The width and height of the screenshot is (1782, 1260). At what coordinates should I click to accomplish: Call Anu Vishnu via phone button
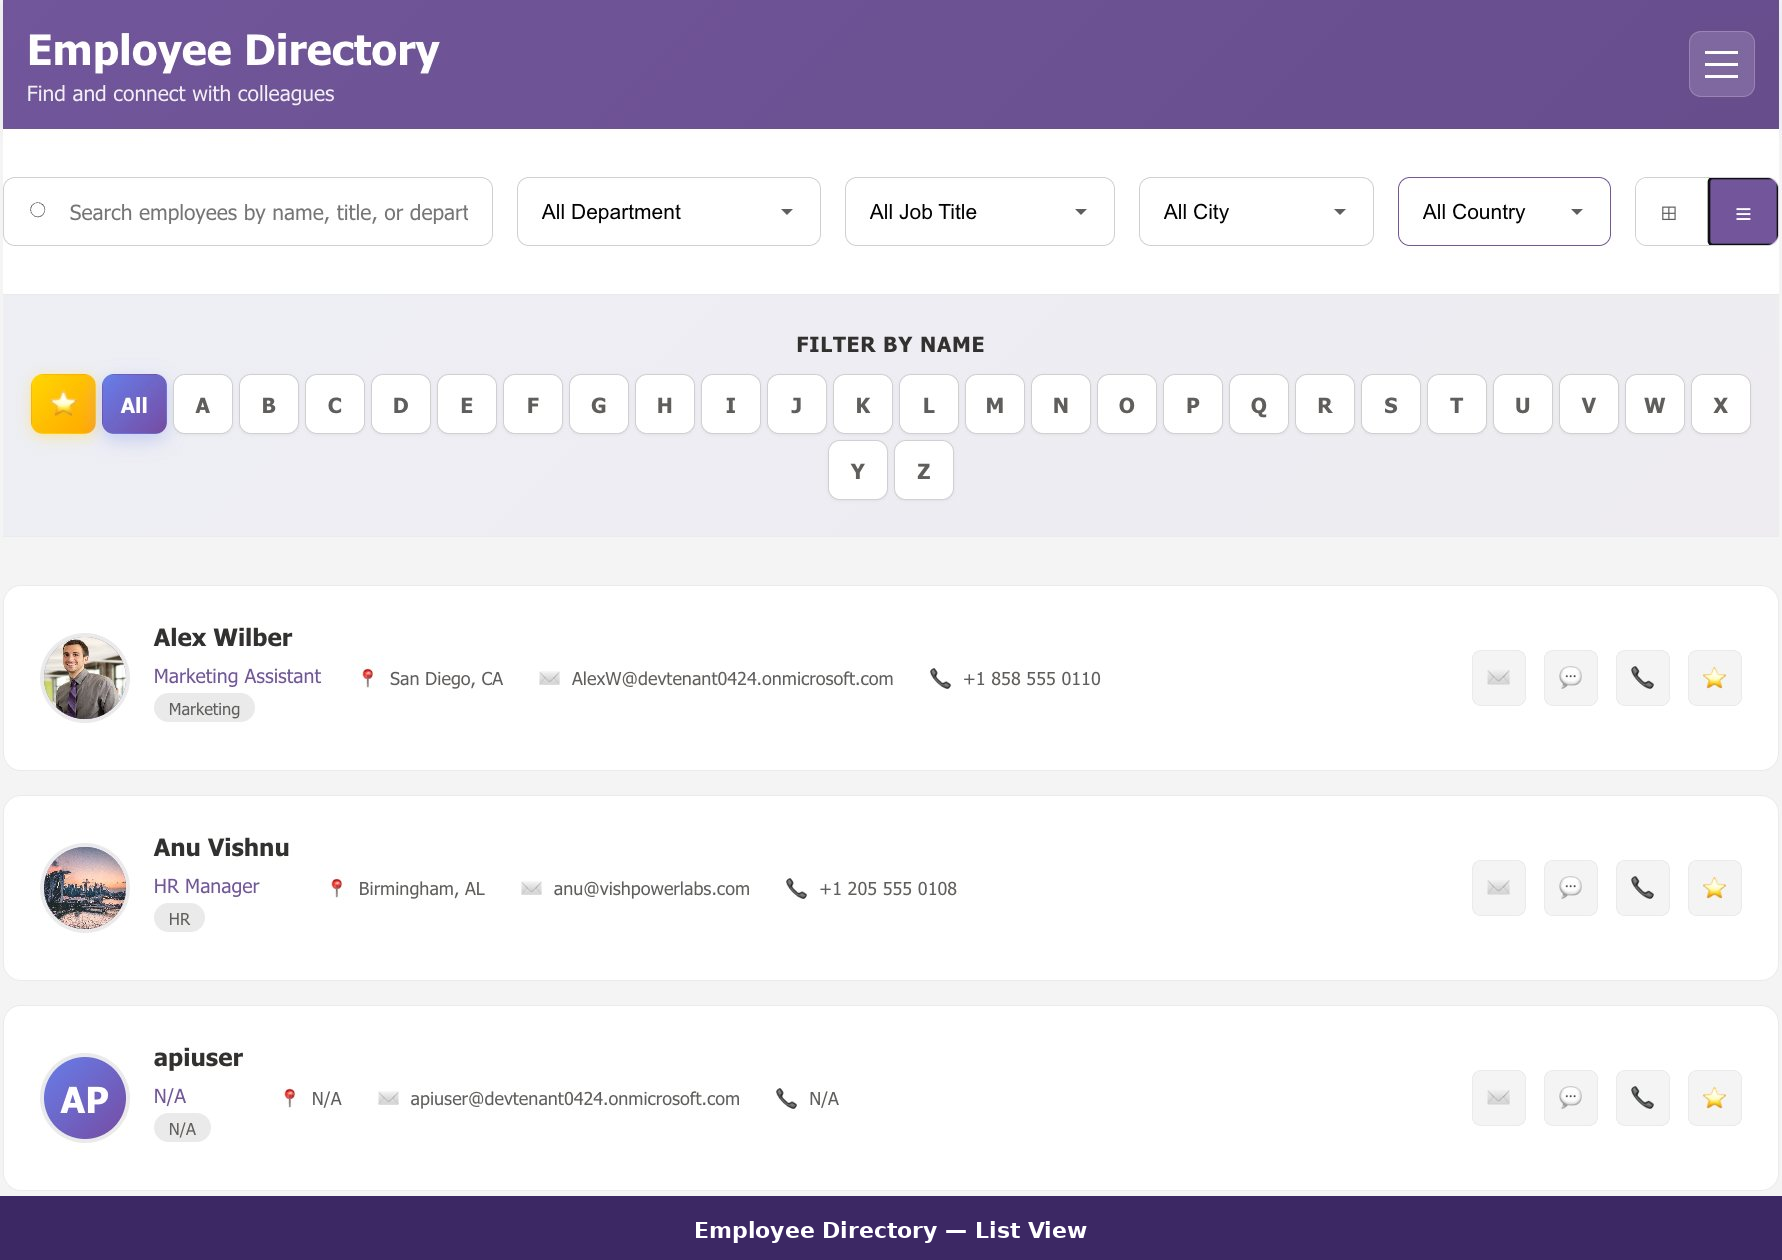click(1643, 888)
